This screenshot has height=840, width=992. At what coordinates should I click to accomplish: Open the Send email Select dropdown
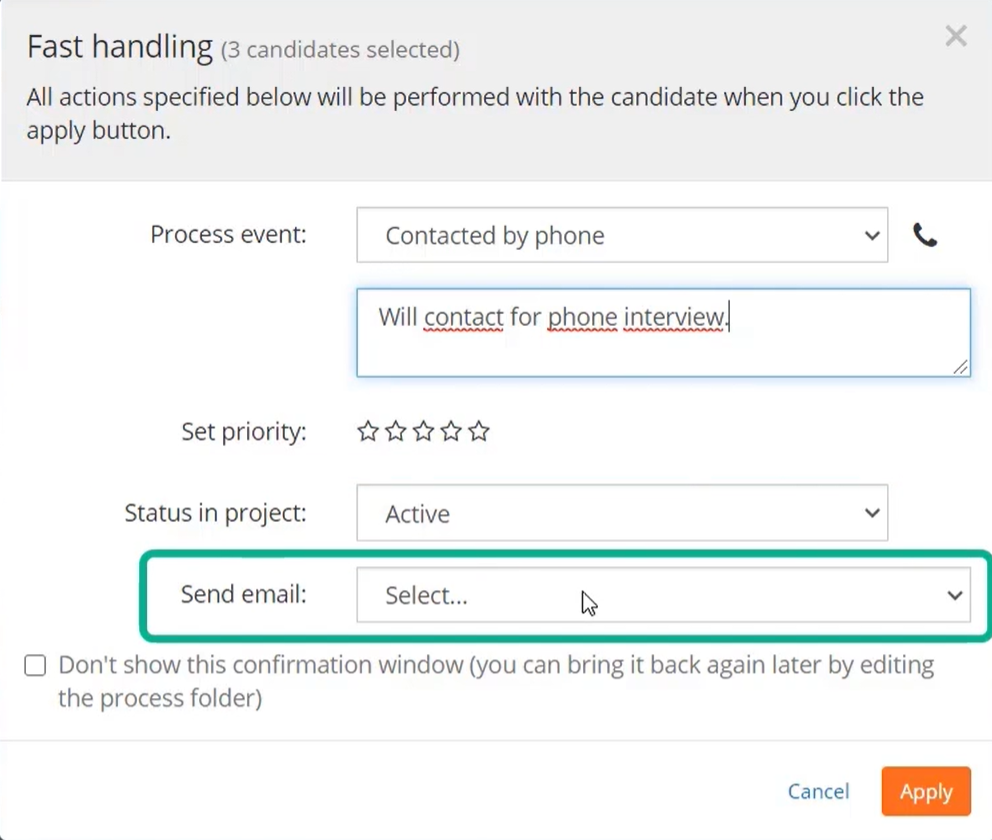click(x=663, y=595)
